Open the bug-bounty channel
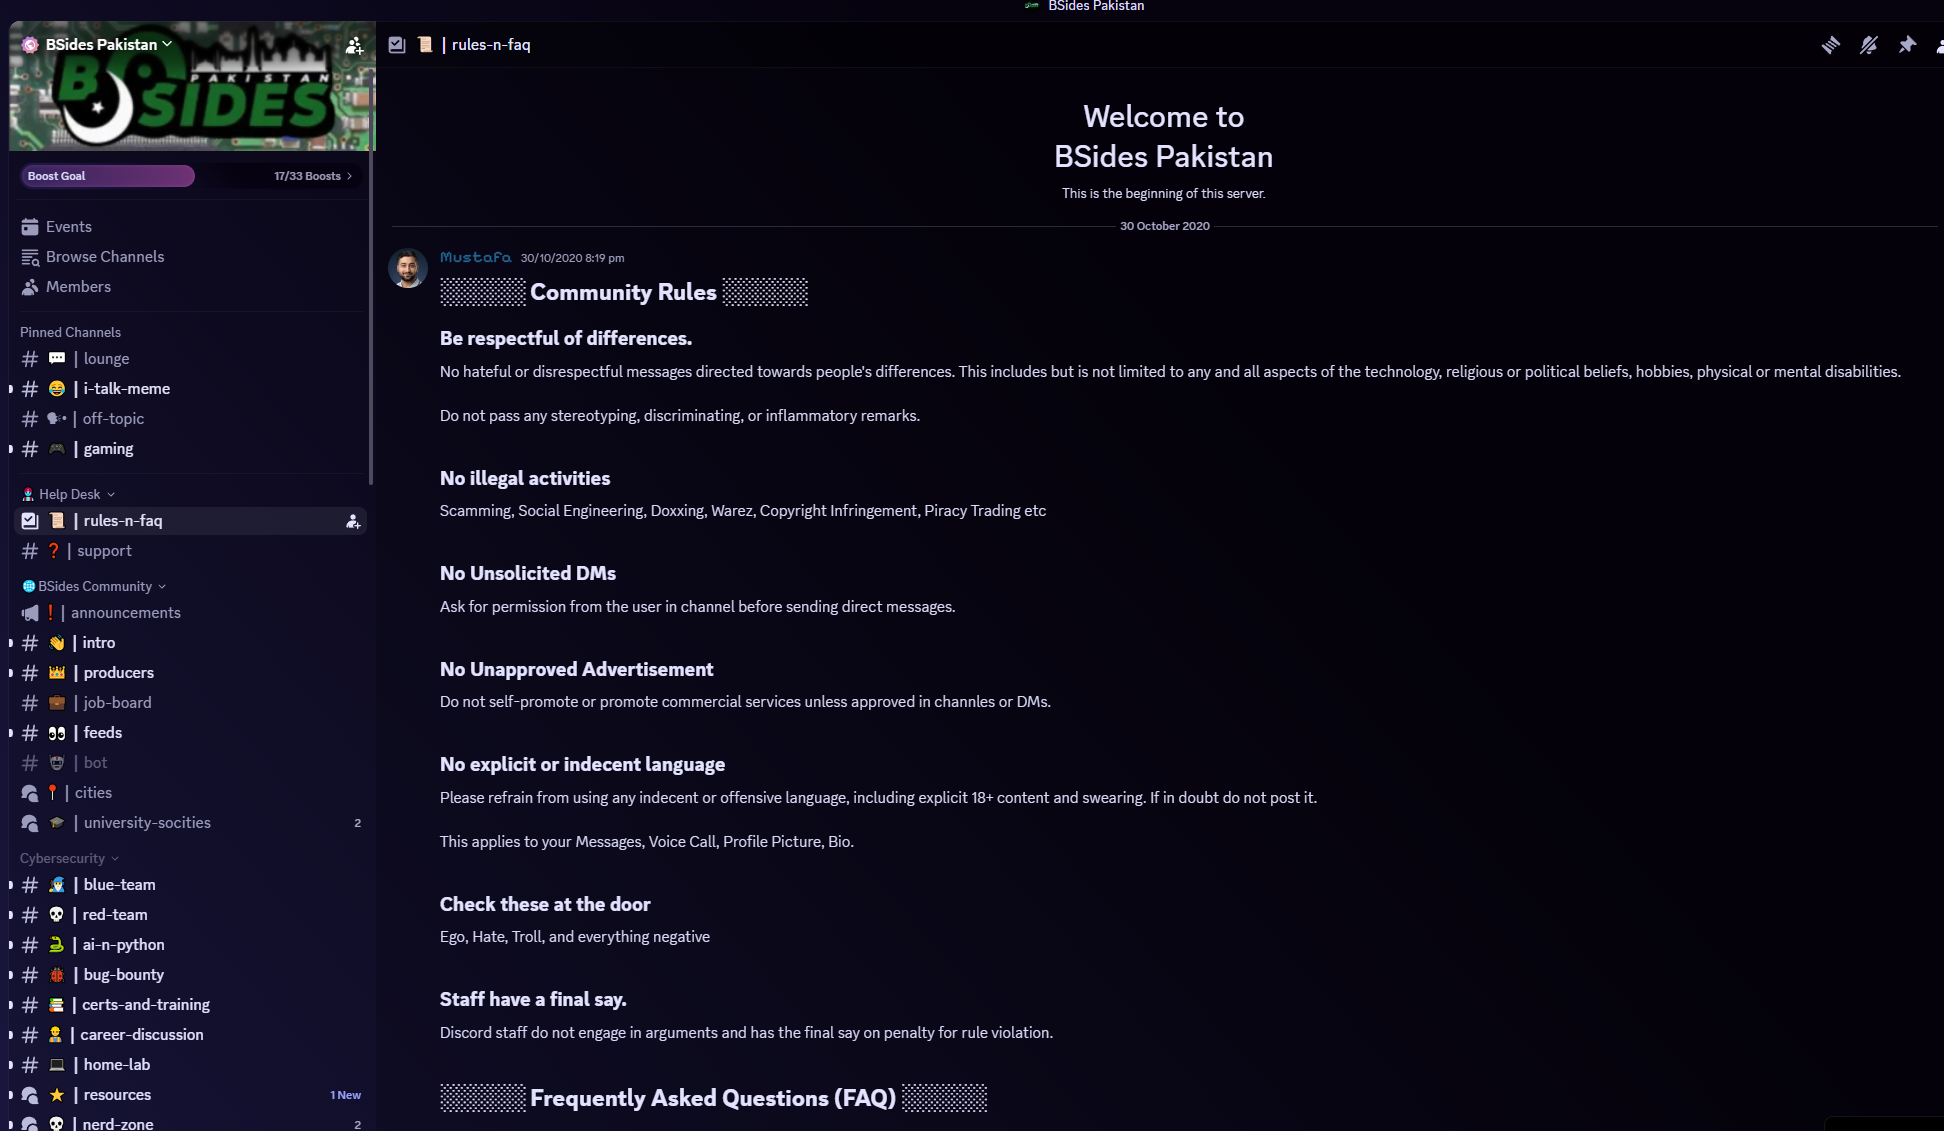The image size is (1944, 1131). tap(188, 975)
